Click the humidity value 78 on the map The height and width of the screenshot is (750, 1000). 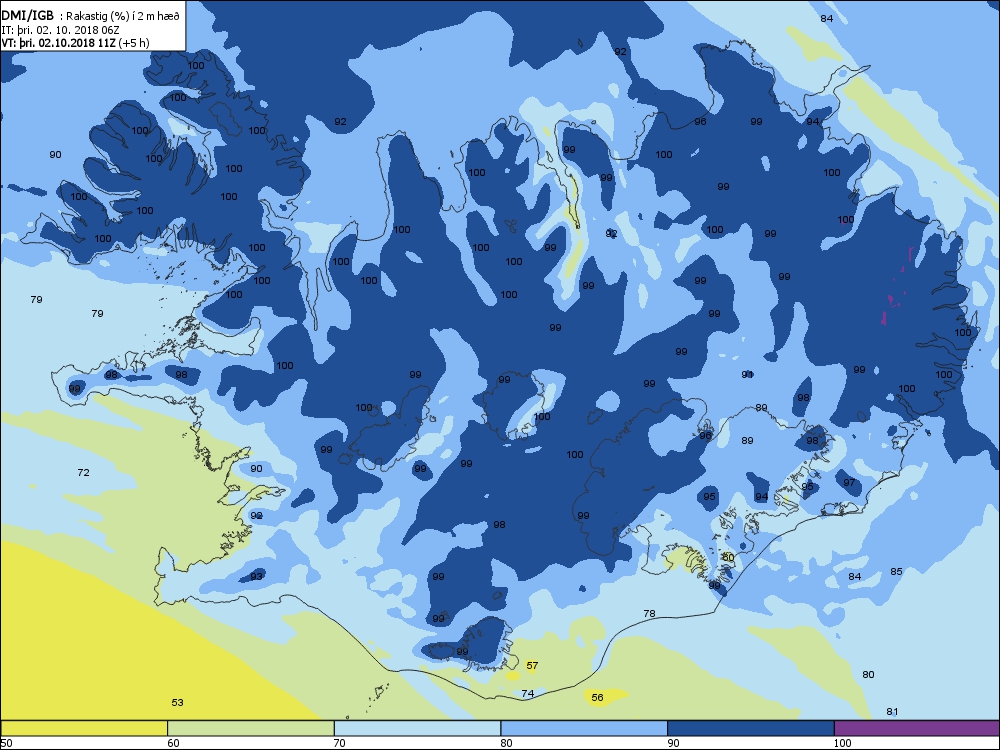click(x=649, y=614)
